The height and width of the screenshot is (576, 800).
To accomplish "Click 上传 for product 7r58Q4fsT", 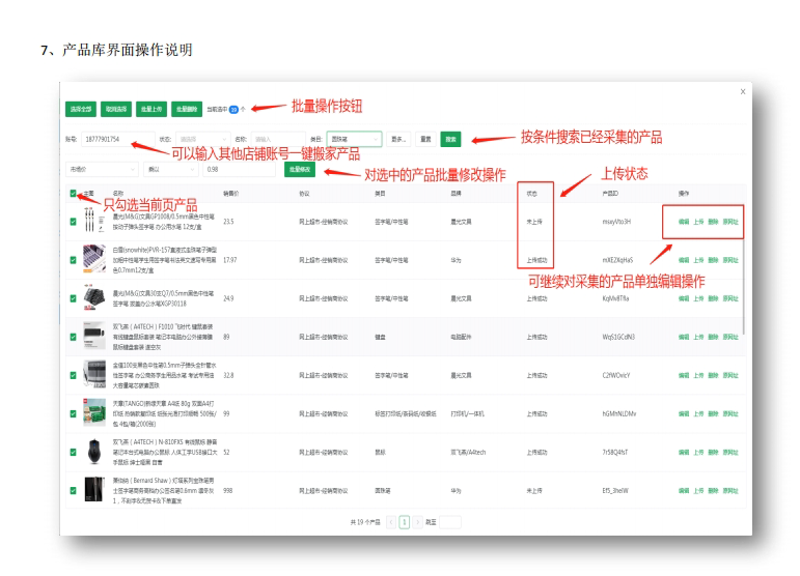I will point(698,452).
